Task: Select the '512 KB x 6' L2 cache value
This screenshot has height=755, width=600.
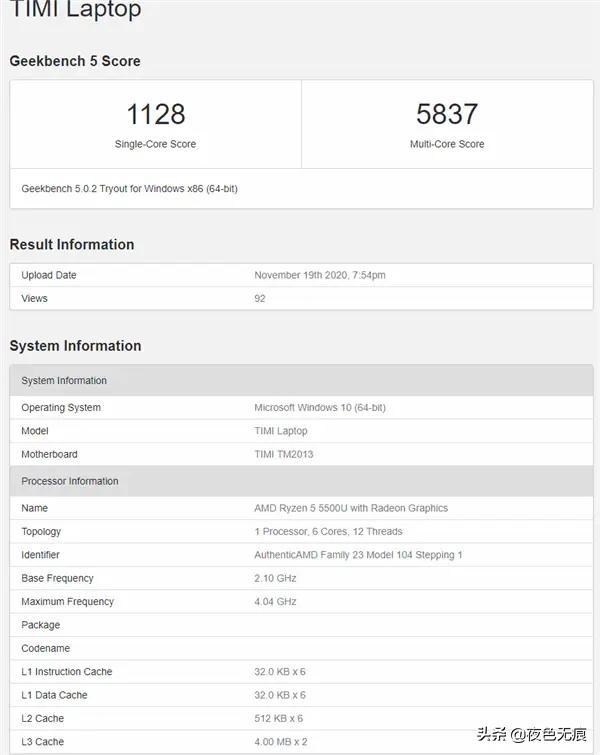Action: (278, 718)
